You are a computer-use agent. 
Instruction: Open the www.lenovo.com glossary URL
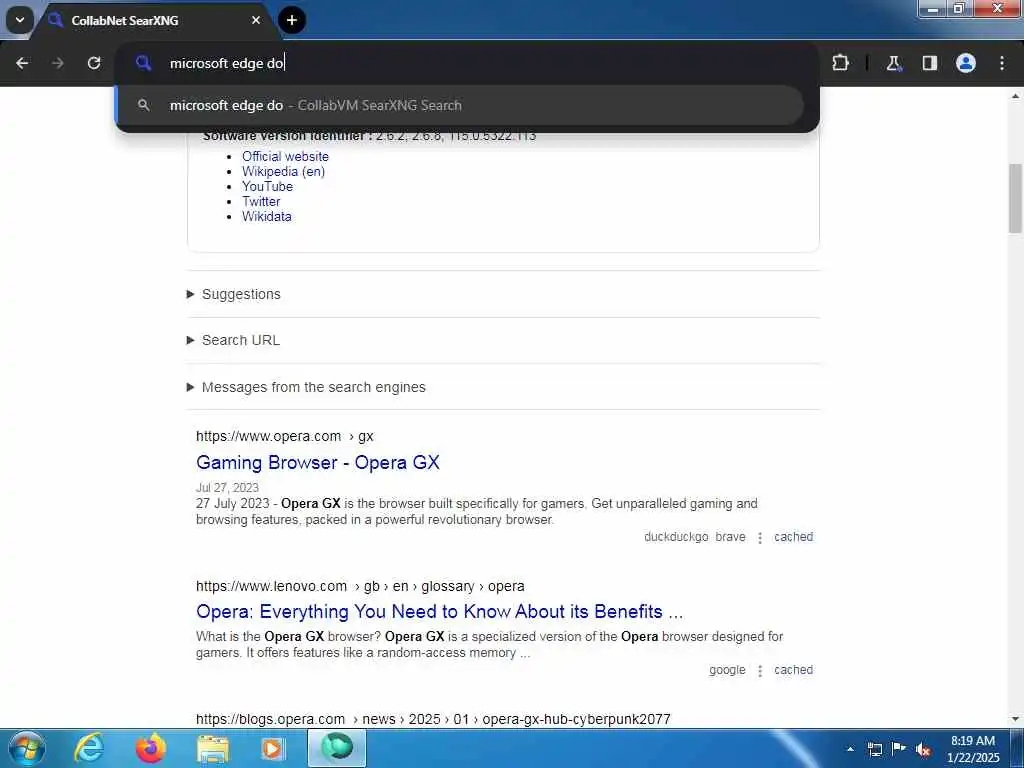(360, 586)
